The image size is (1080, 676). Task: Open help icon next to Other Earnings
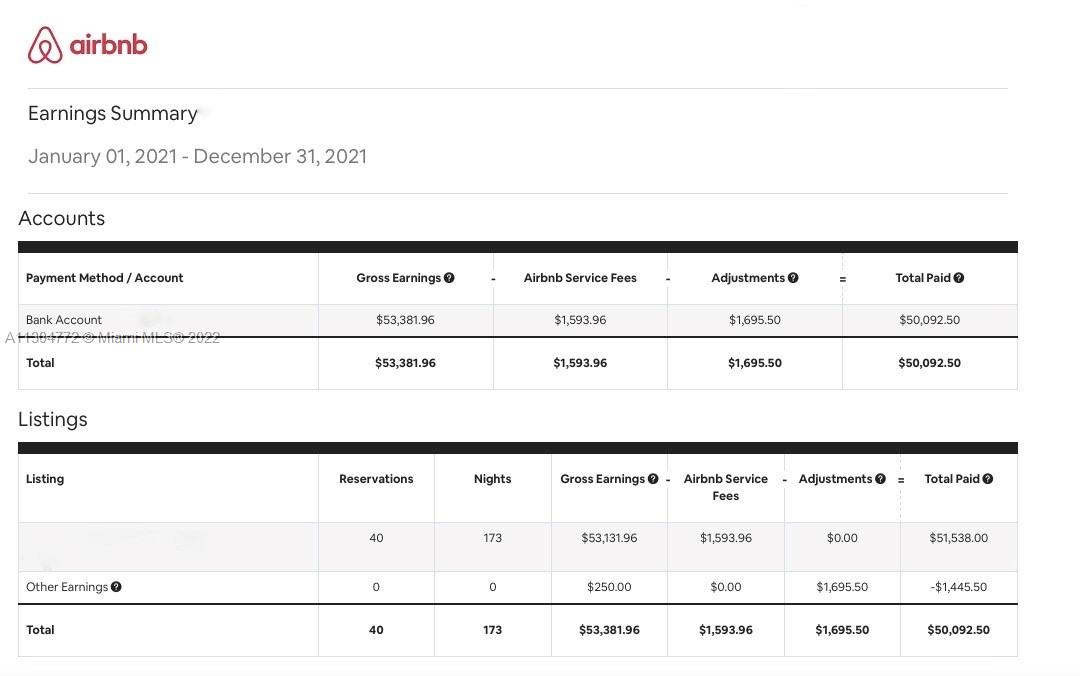(116, 586)
